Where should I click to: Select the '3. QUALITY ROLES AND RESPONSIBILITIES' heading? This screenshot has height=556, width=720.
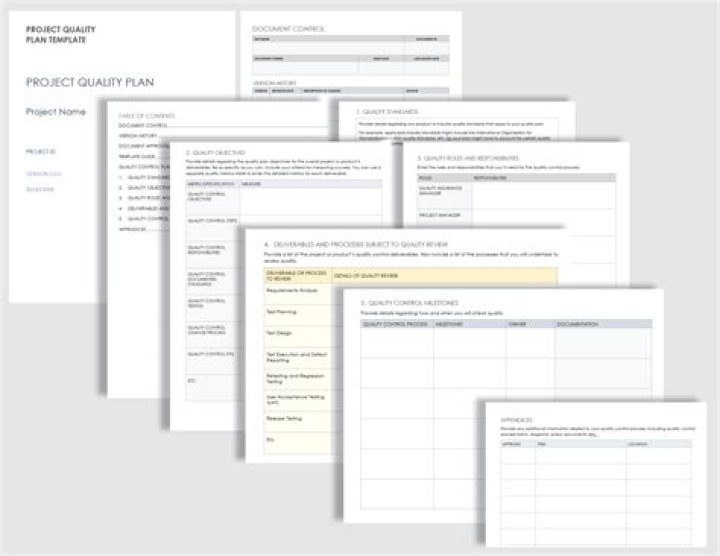pos(467,158)
